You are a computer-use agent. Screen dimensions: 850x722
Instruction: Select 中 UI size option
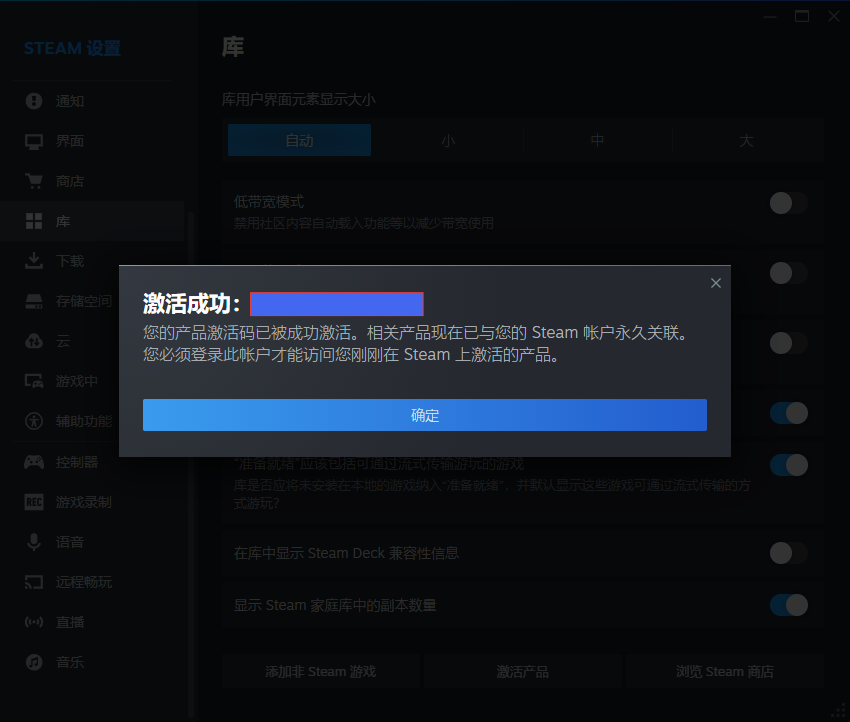pyautogui.click(x=597, y=140)
